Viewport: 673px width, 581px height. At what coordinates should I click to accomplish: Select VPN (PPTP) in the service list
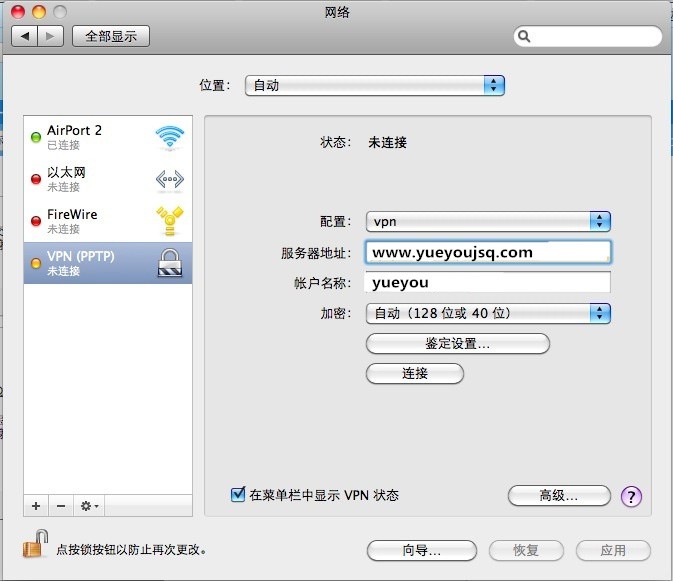108,263
